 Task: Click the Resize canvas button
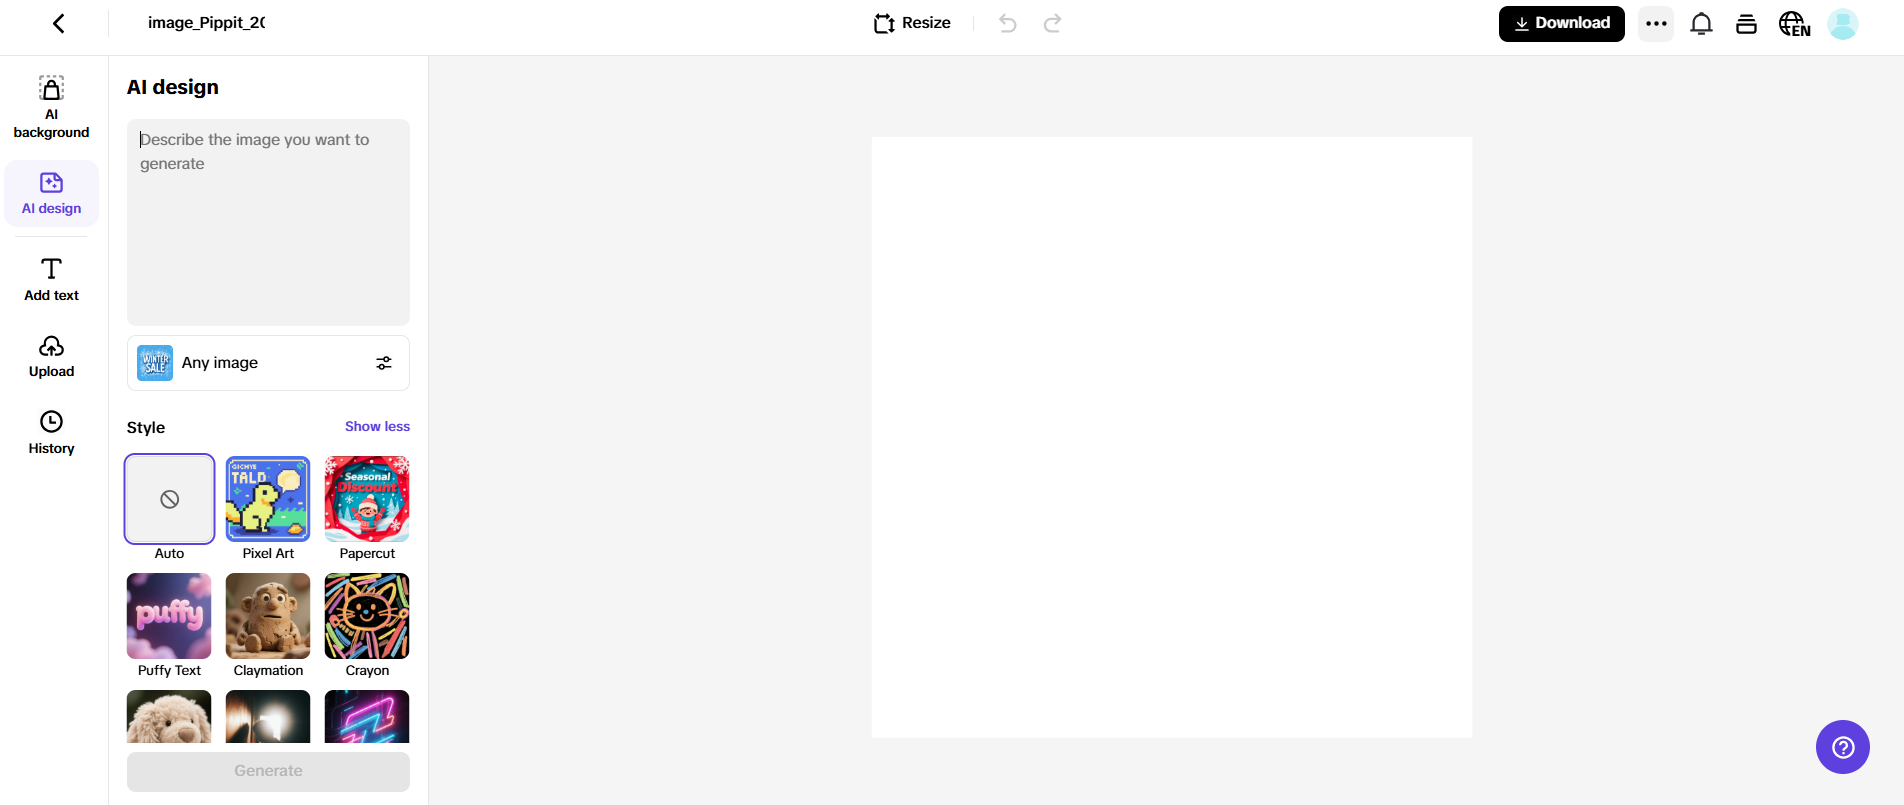[x=912, y=23]
